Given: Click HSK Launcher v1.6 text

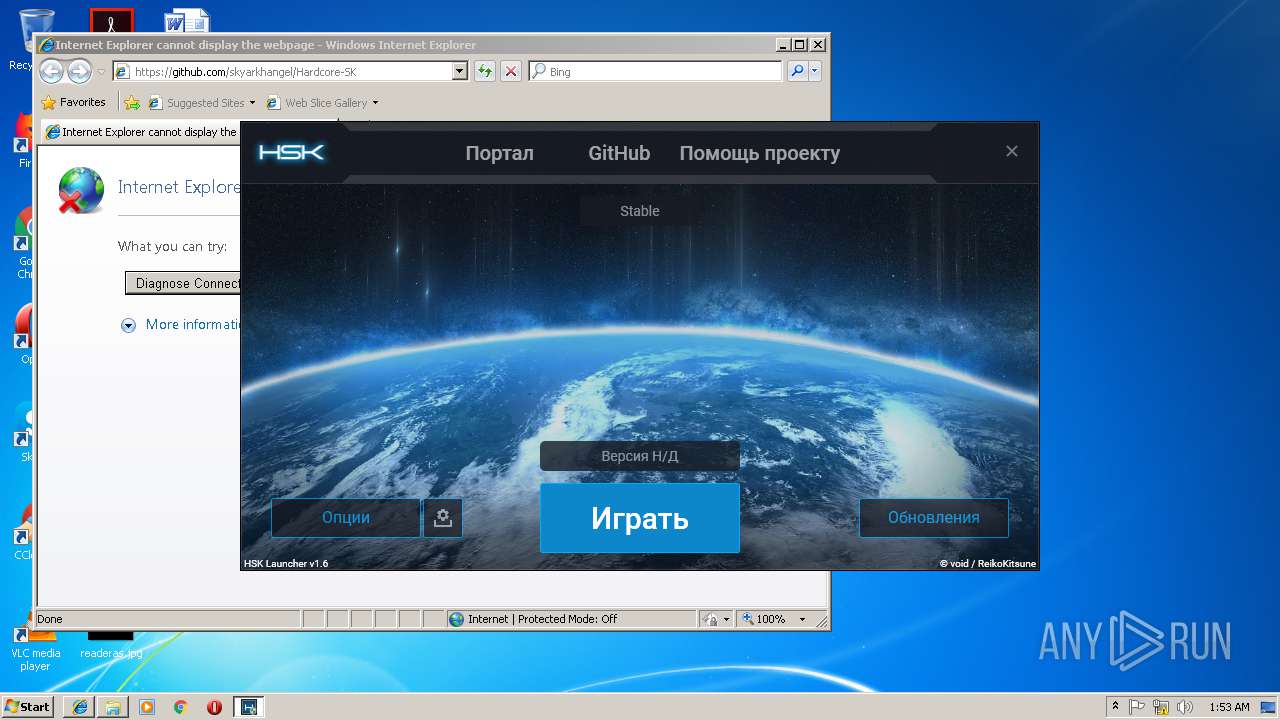Looking at the screenshot, I should pyautogui.click(x=286, y=563).
